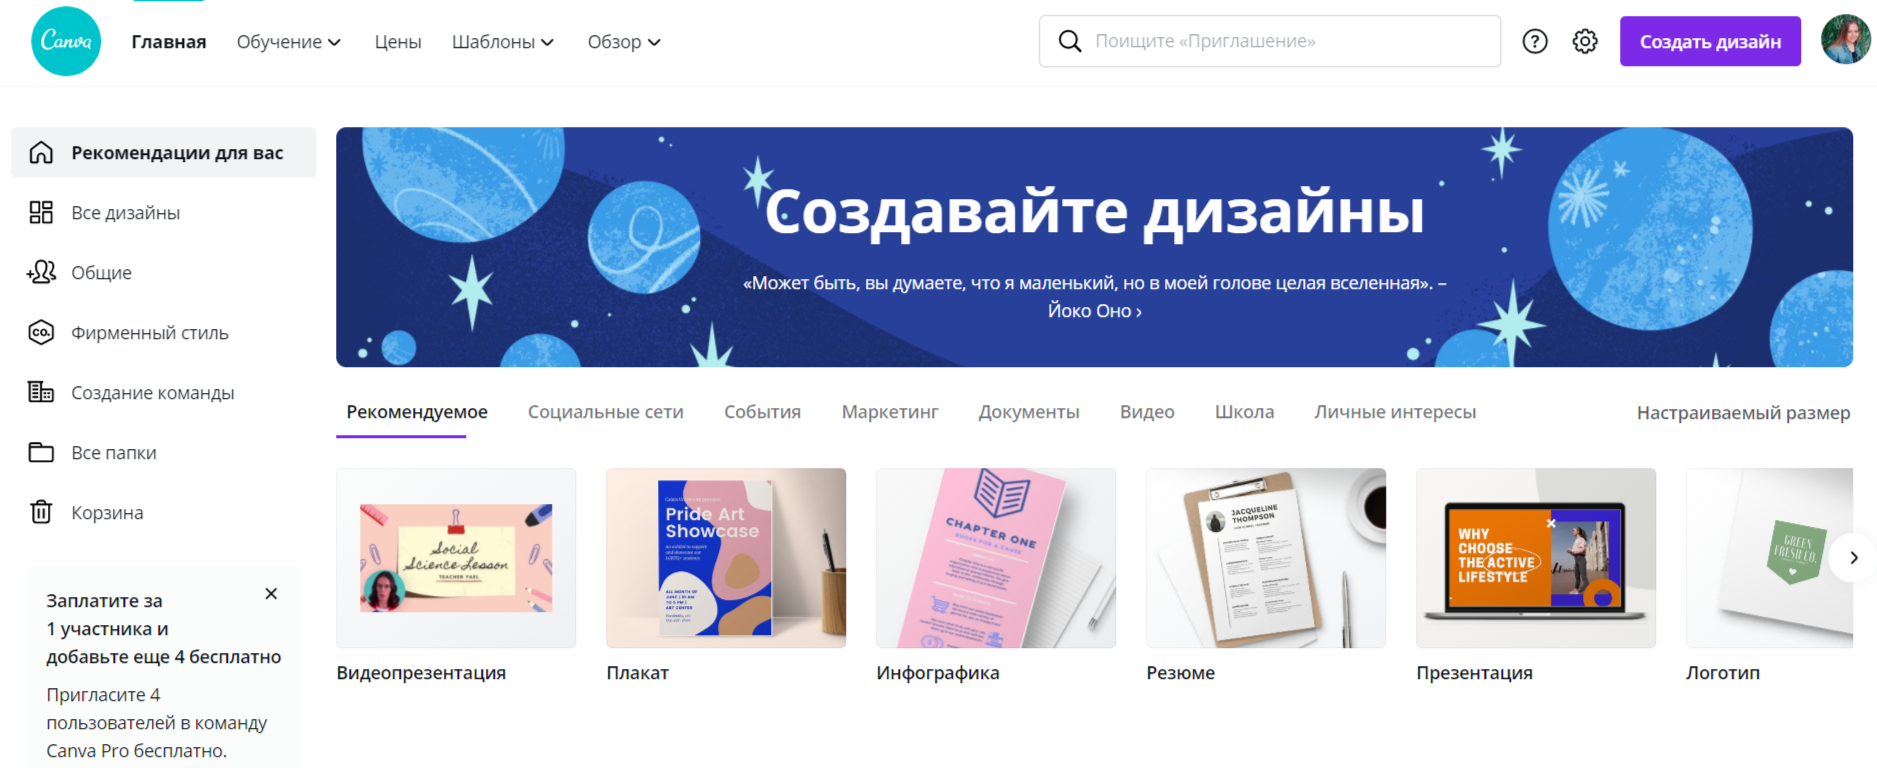Switch to the Маркетинг tab
Screen dimensions: 1877x768
890,412
